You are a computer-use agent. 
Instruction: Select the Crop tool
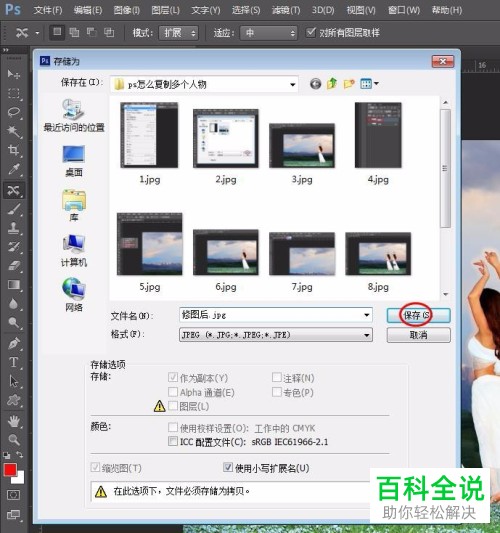14,150
